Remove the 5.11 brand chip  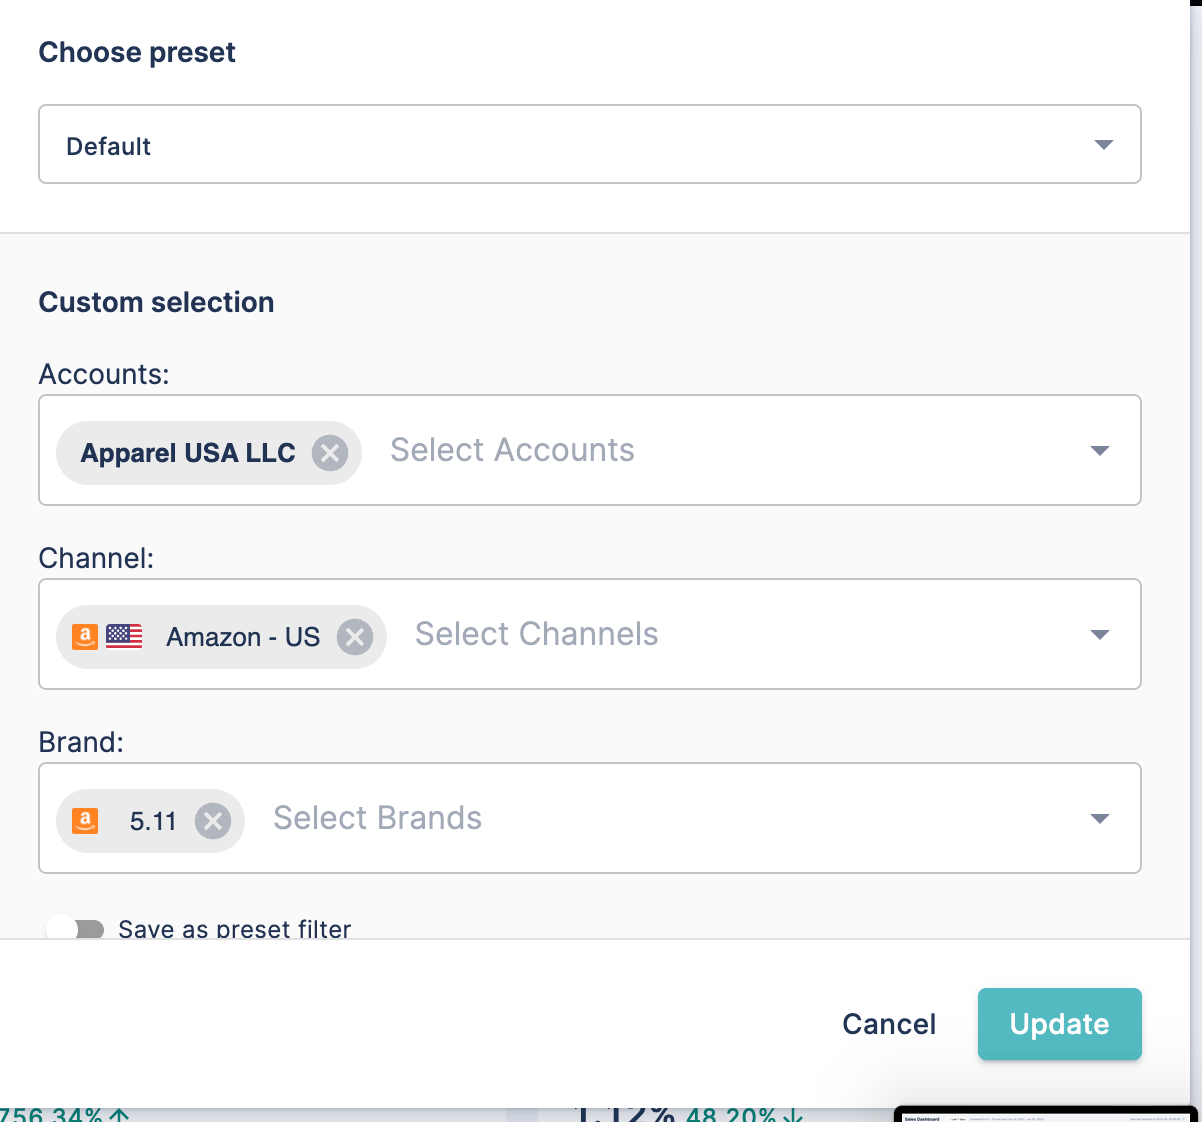coord(212,821)
